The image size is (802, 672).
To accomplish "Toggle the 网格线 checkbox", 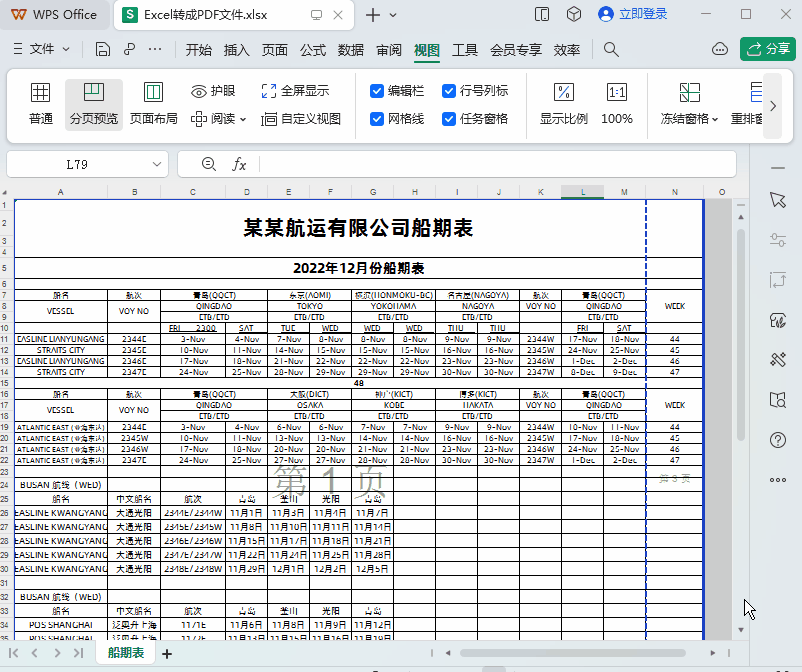I will (377, 119).
